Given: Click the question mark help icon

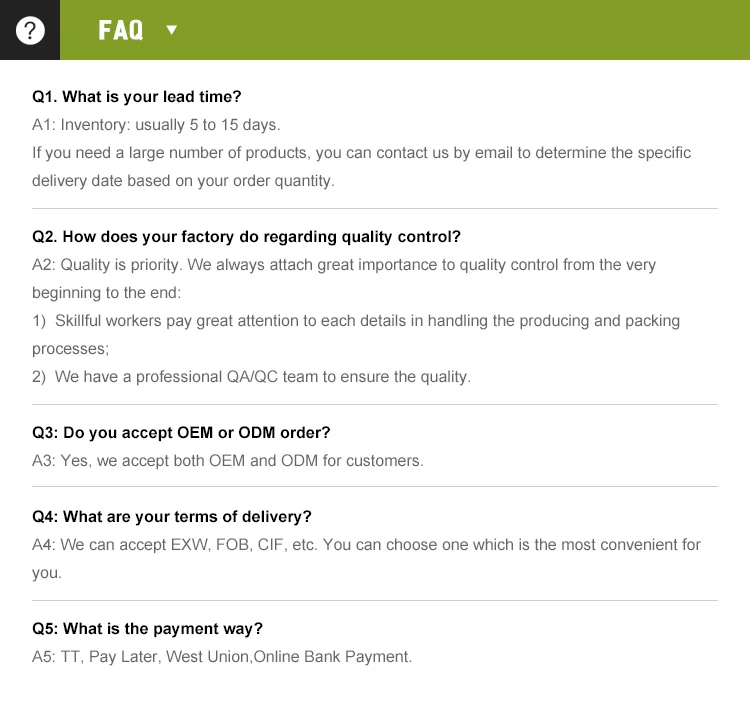Looking at the screenshot, I should coord(30,30).
